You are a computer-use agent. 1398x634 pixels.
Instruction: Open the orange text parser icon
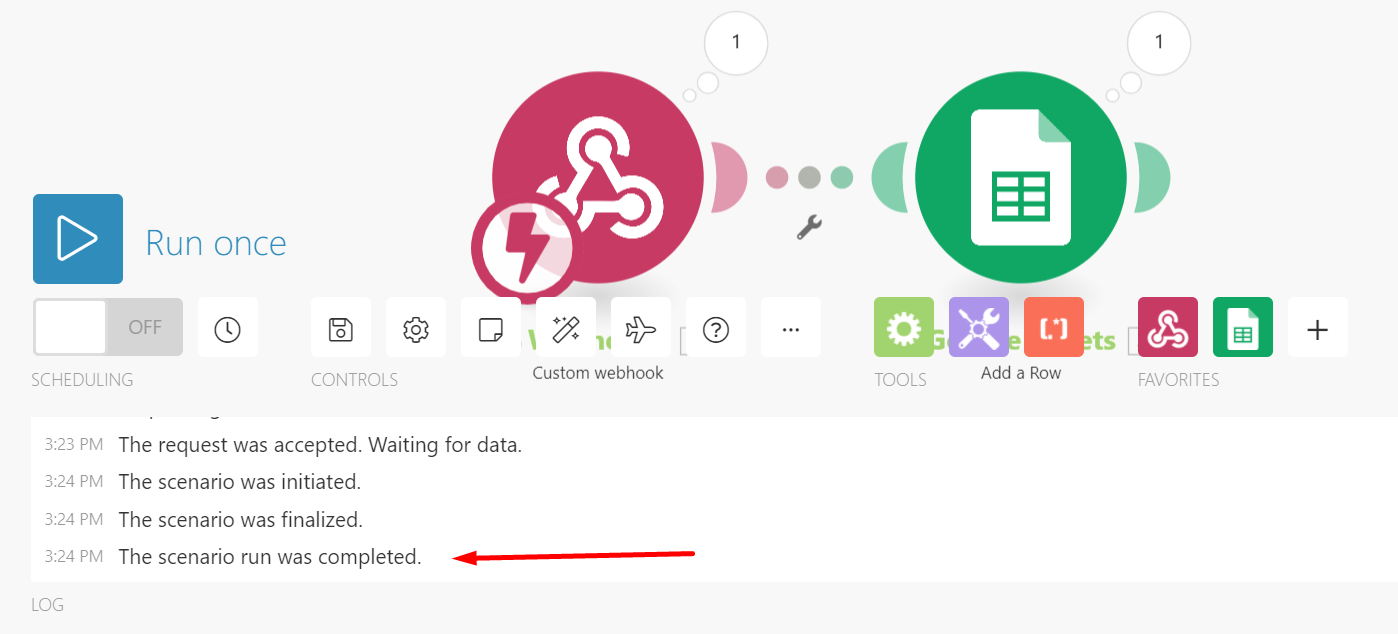click(1054, 327)
